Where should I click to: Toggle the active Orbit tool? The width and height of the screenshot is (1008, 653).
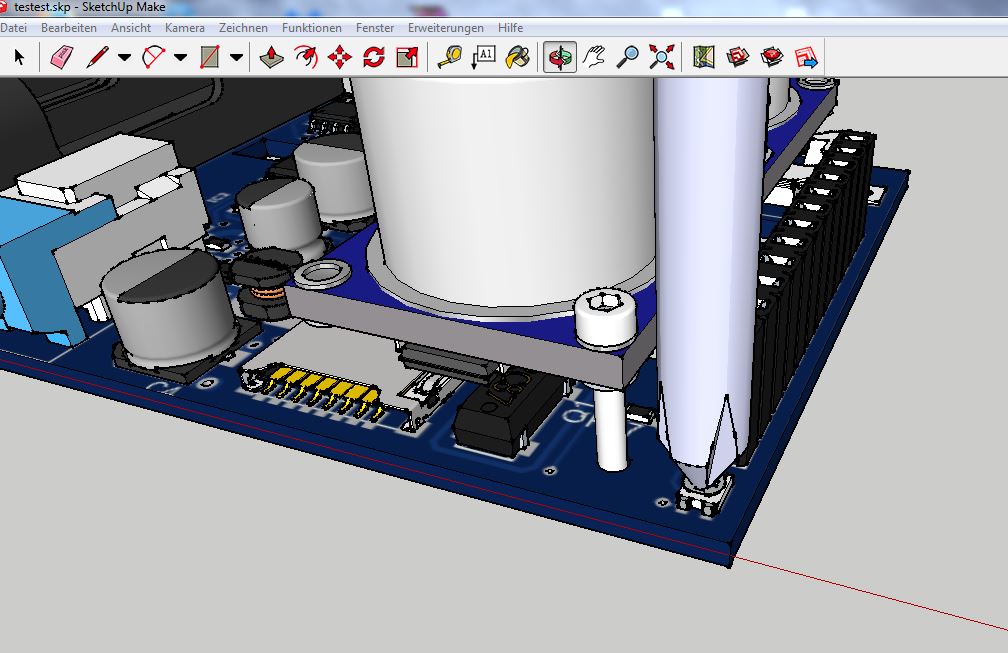click(x=560, y=57)
